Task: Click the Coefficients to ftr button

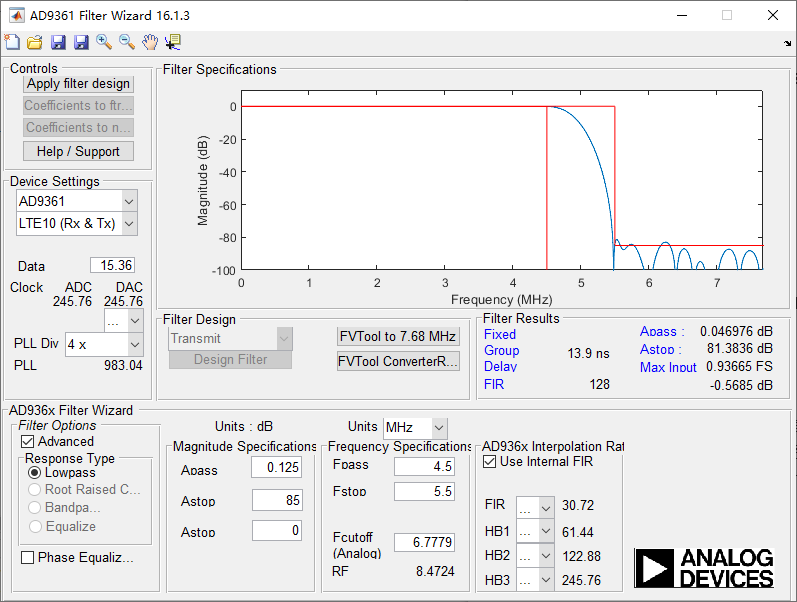Action: (x=78, y=106)
